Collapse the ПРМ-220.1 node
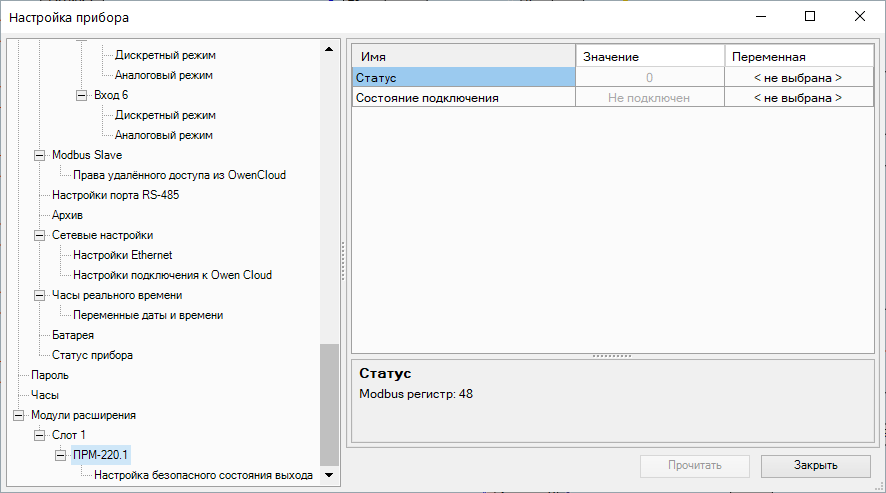 (x=61, y=455)
